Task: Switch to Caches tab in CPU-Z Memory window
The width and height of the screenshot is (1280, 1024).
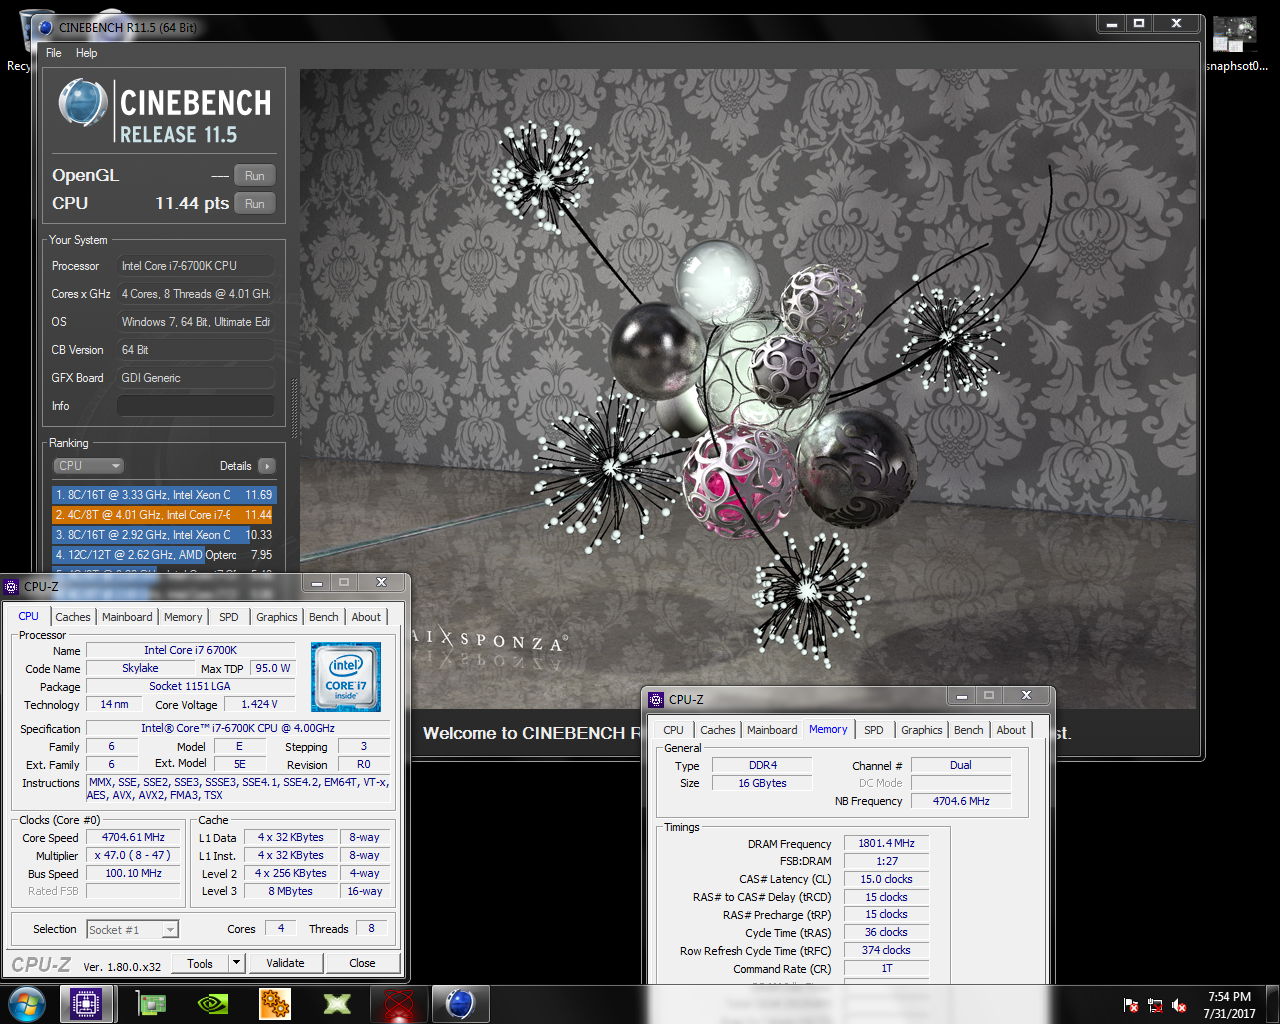Action: (718, 730)
